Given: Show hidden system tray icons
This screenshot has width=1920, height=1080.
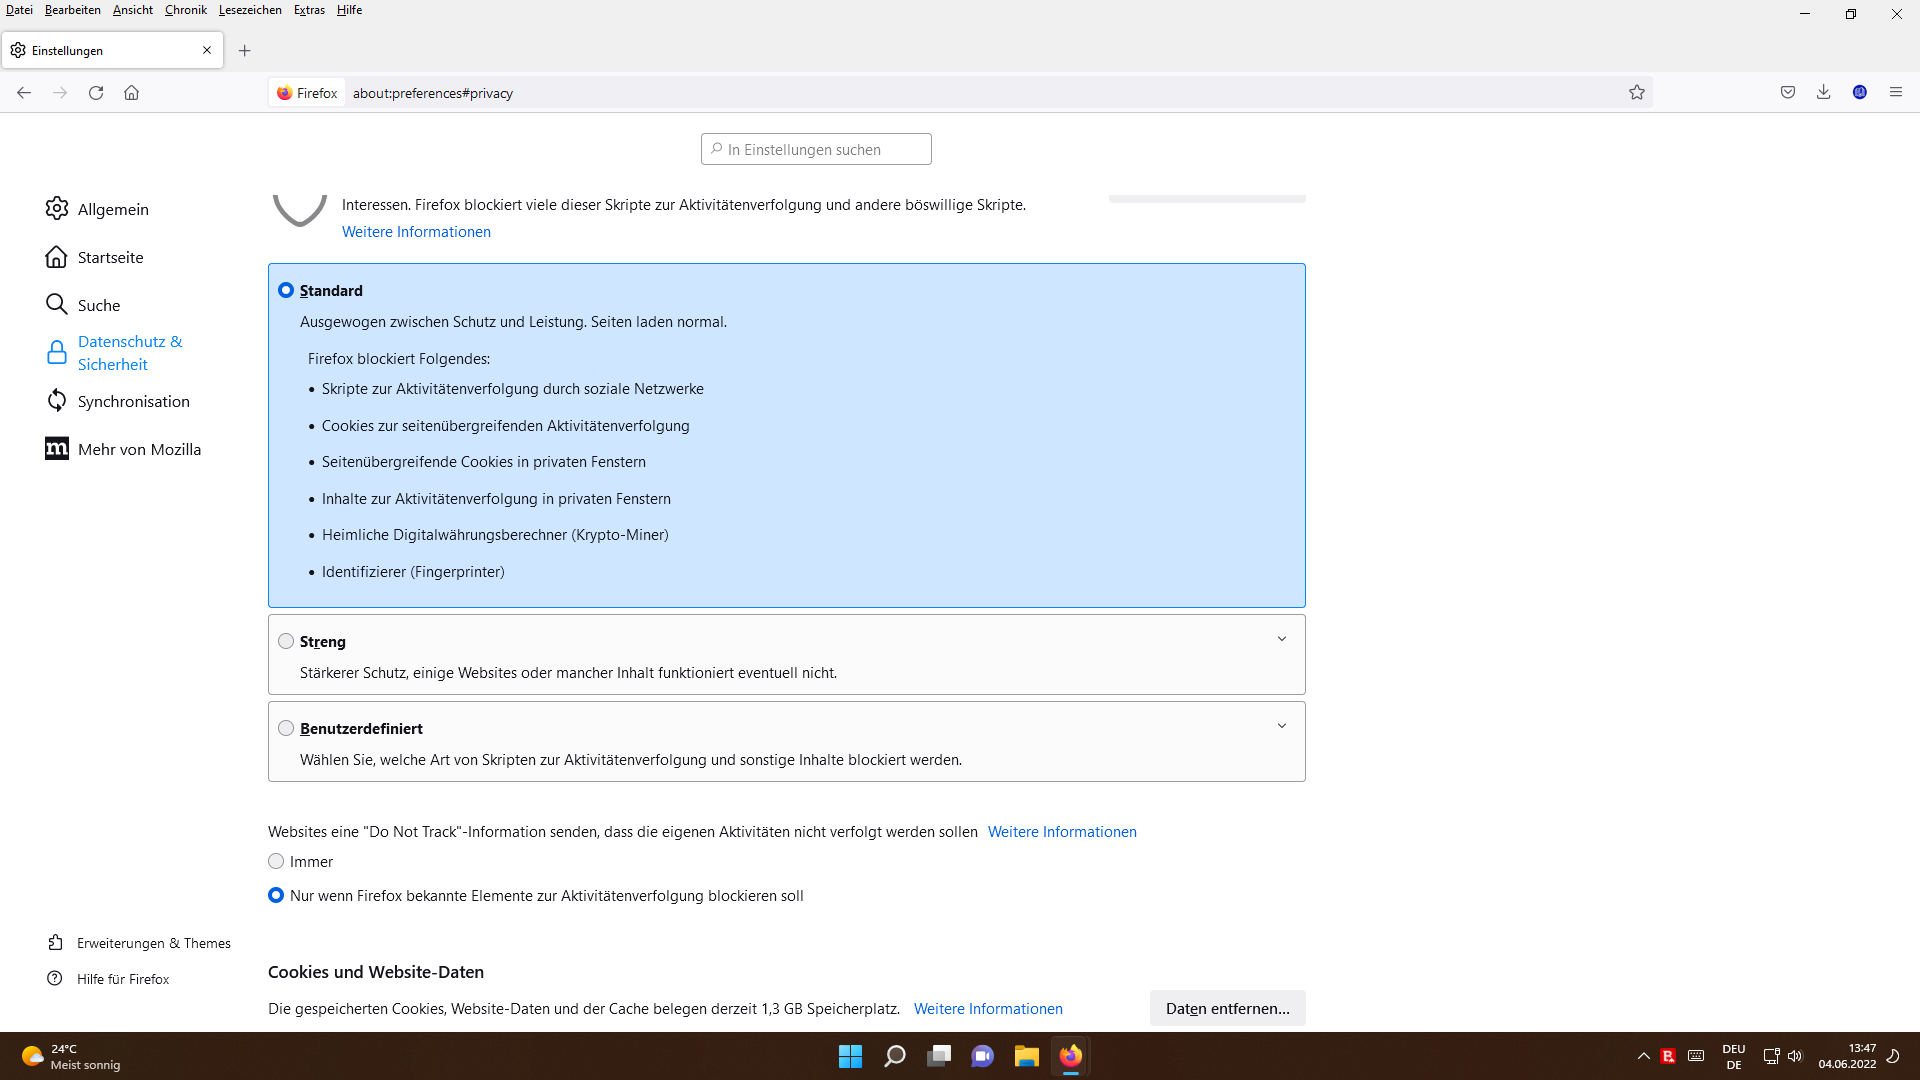Looking at the screenshot, I should click(1643, 1056).
